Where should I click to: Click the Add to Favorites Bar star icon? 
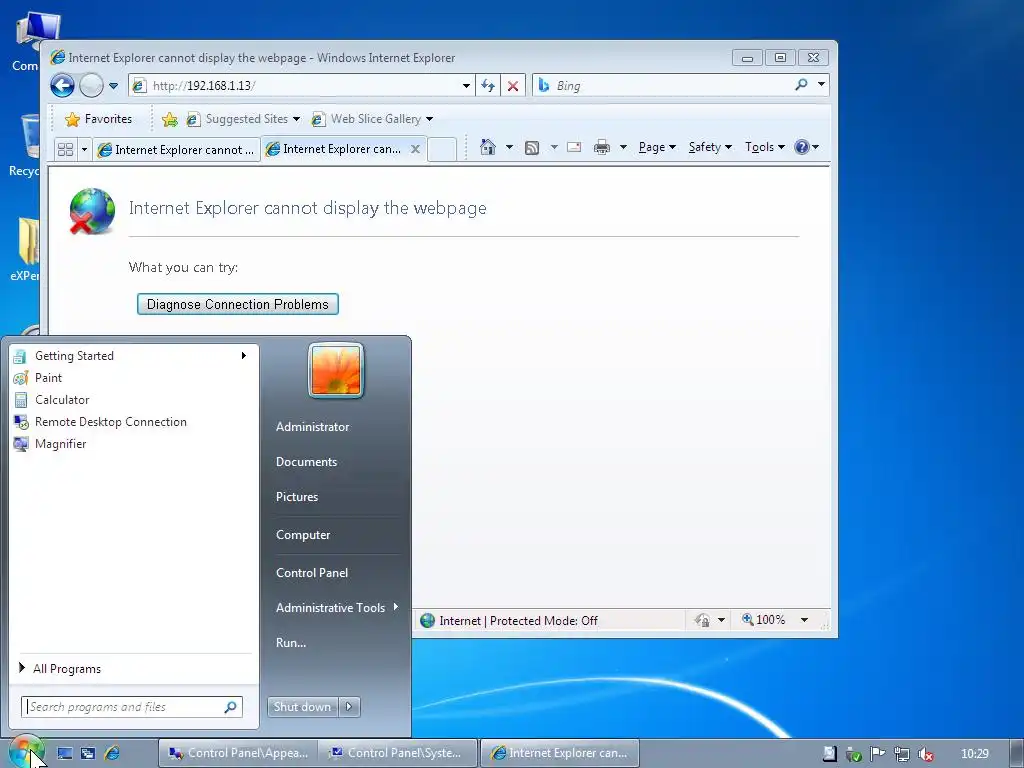point(170,119)
